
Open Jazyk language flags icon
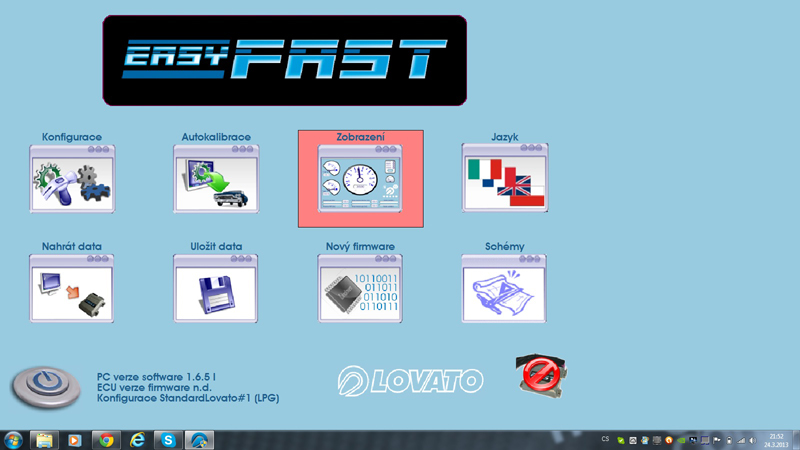pyautogui.click(x=505, y=178)
